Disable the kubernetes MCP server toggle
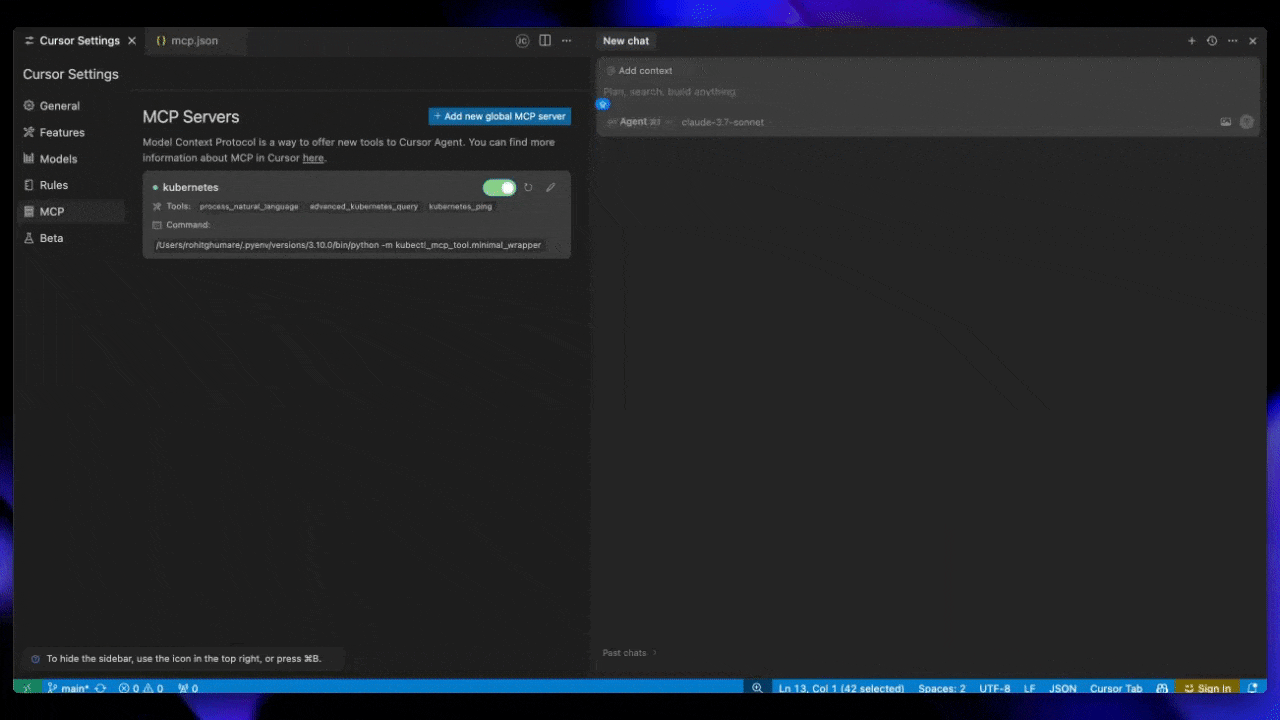This screenshot has width=1280, height=720. 499,187
